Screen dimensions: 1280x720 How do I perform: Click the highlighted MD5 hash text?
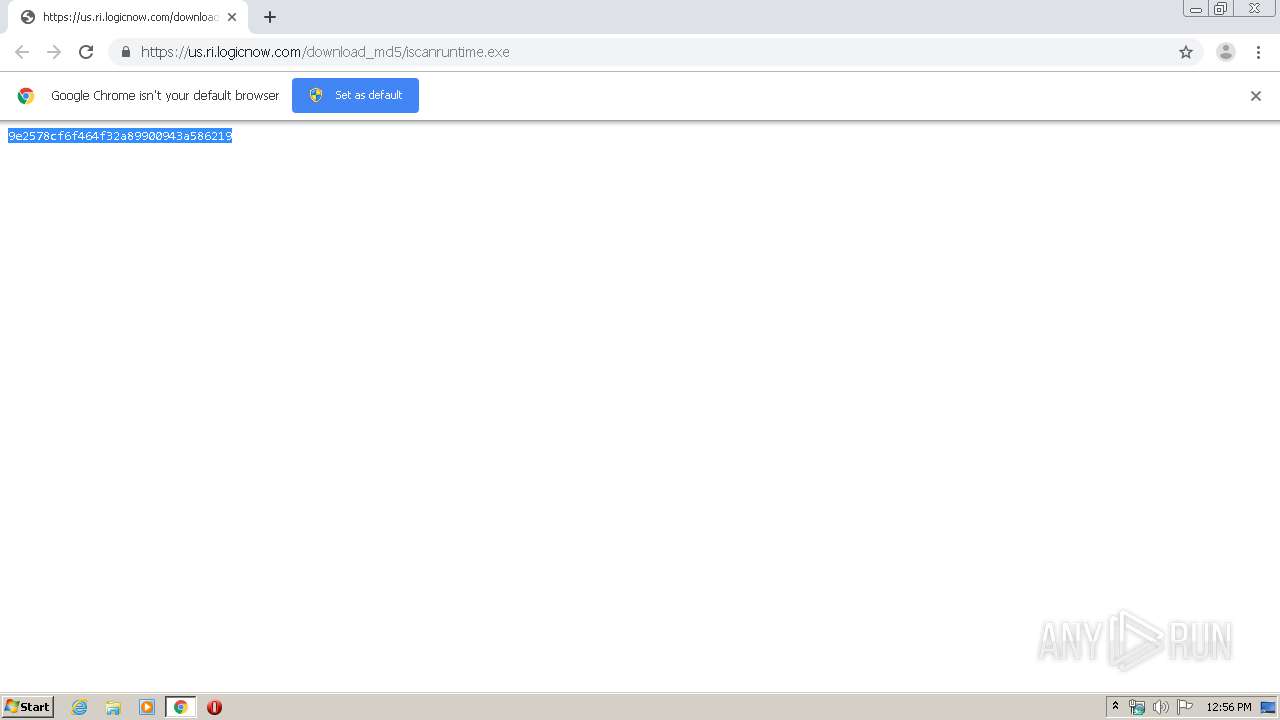120,136
